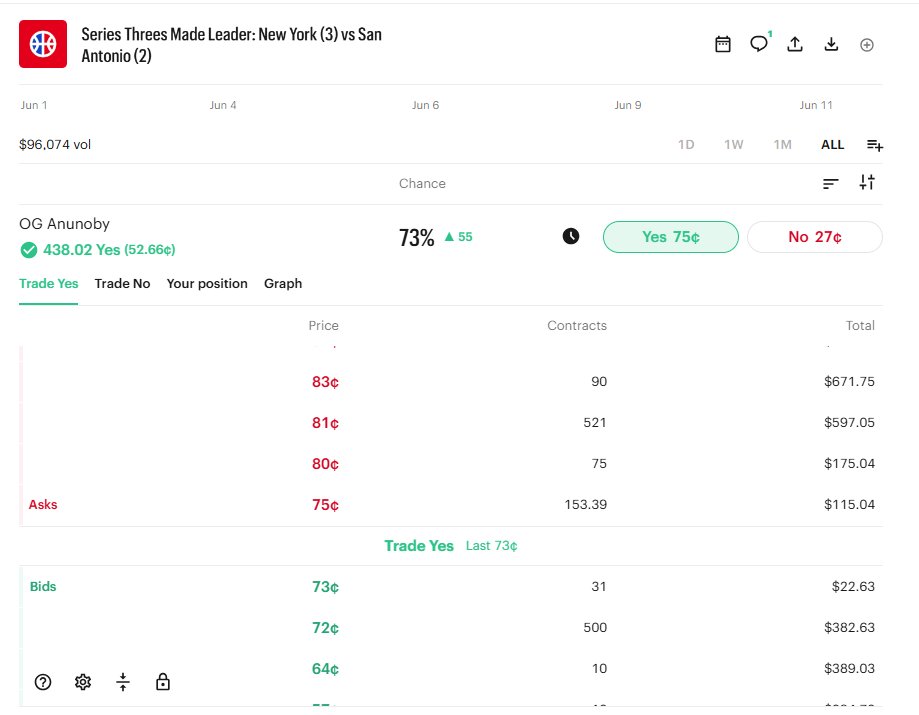Click the basketball market logo
The image size is (919, 715).
pos(43,44)
